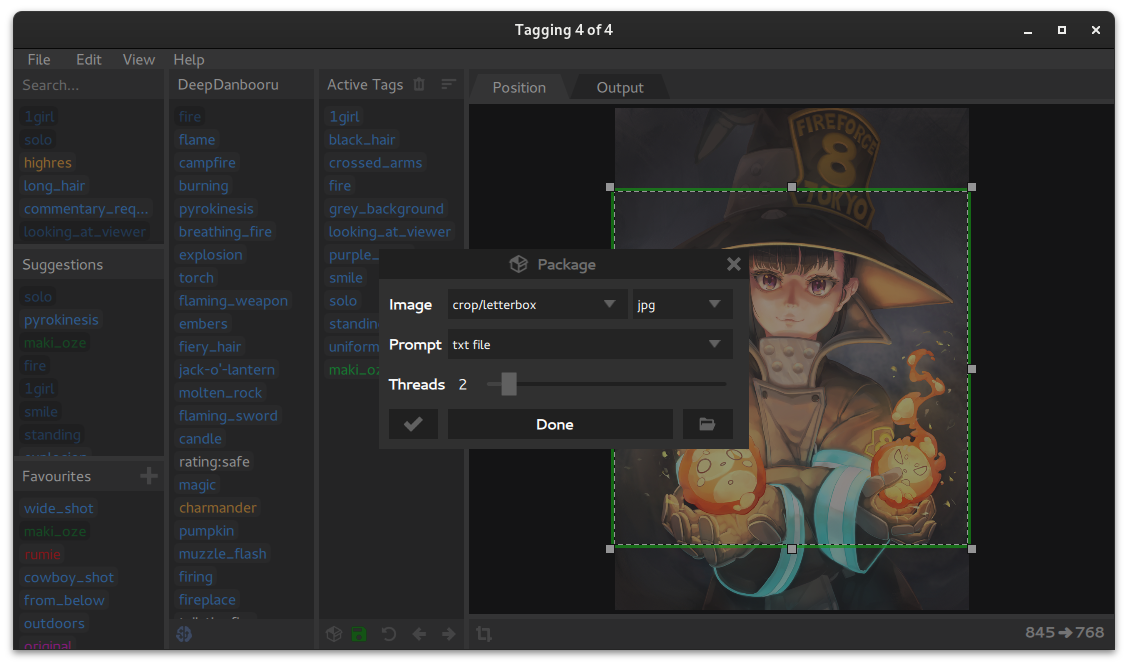Click the bottom-center crop selection handle
Screen dimensions: 1128x666
point(792,549)
